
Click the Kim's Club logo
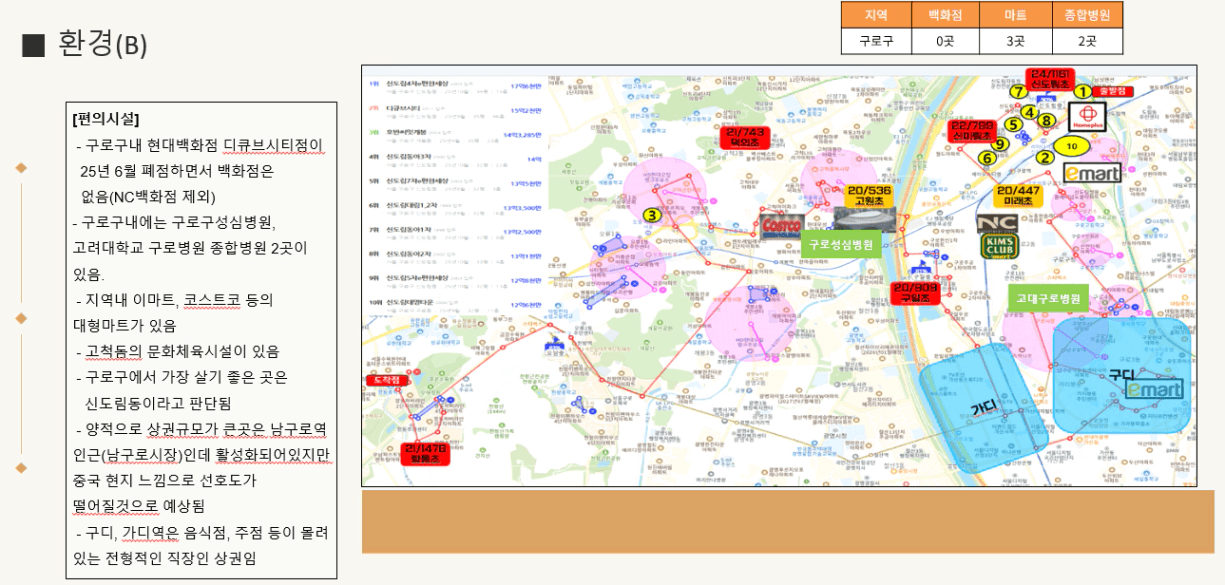(998, 247)
